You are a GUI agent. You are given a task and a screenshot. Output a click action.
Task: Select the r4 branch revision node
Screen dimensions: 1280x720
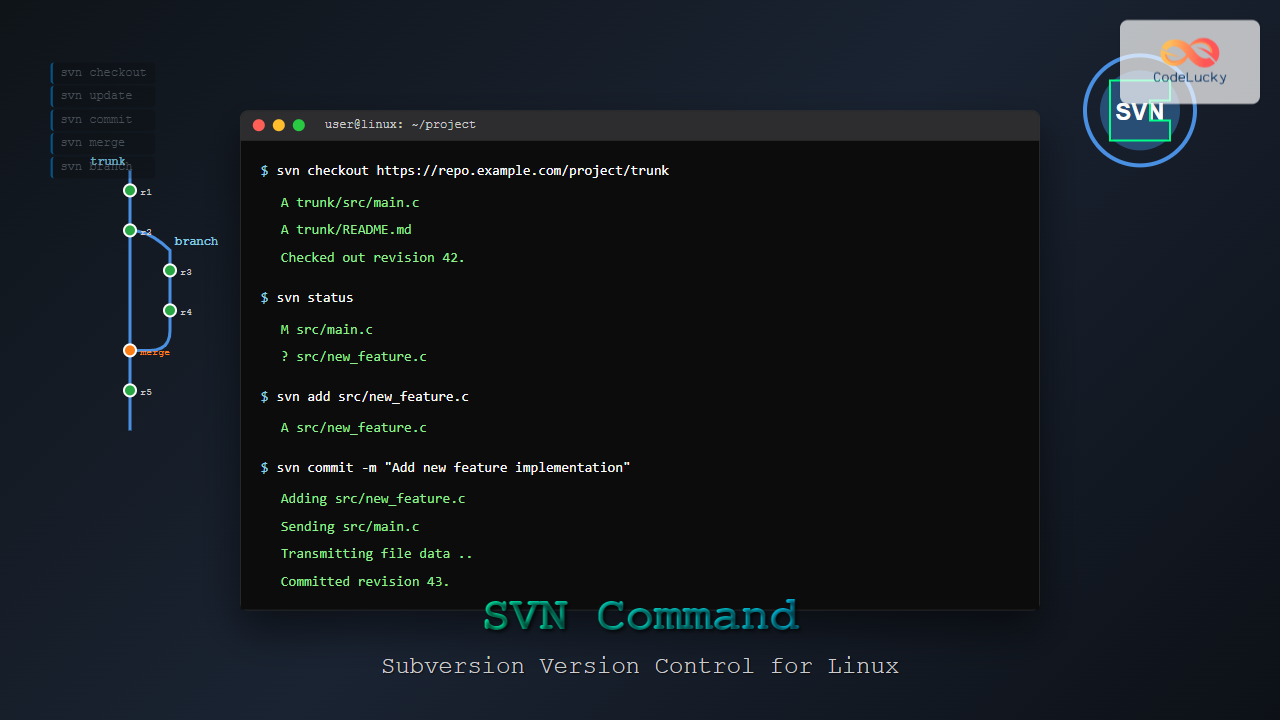pyautogui.click(x=170, y=311)
